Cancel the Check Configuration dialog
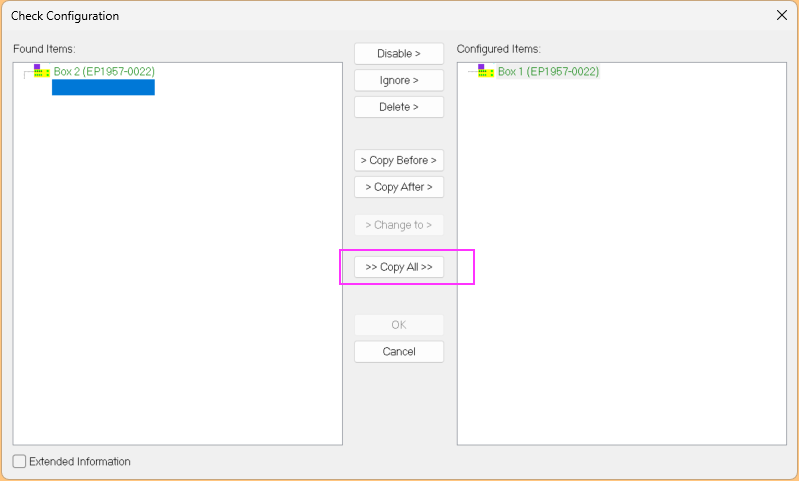Viewport: 799px width, 481px height. pyautogui.click(x=399, y=352)
